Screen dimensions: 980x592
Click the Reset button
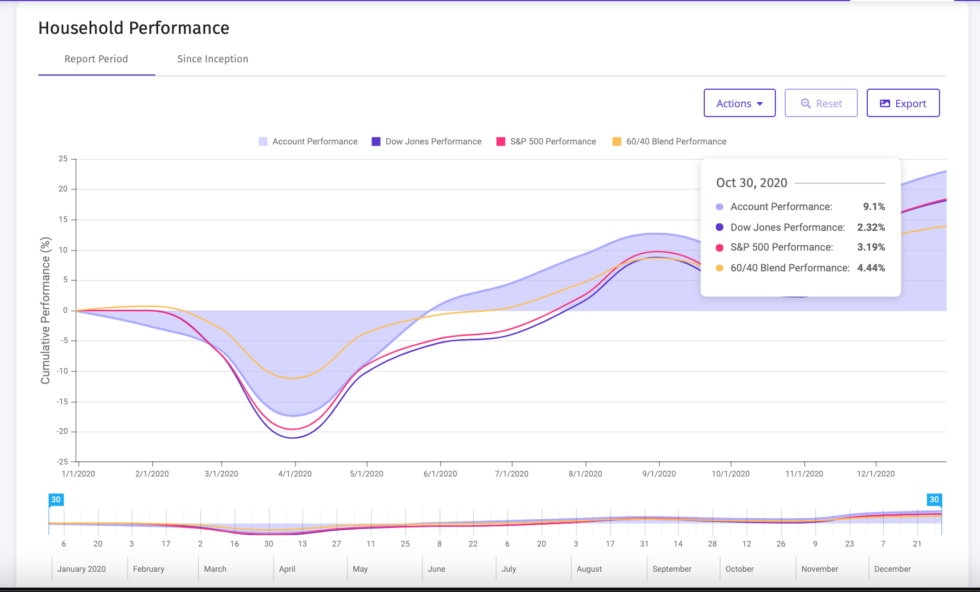click(x=821, y=103)
